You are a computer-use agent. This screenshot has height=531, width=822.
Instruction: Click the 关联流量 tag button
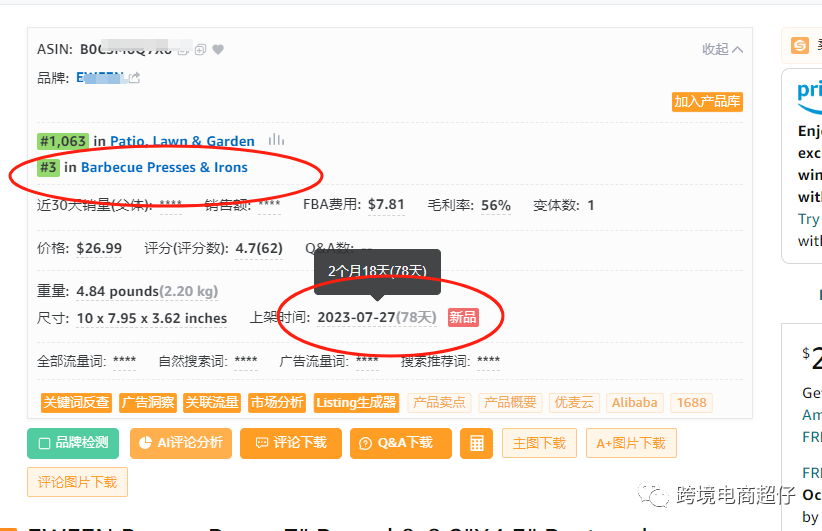212,403
